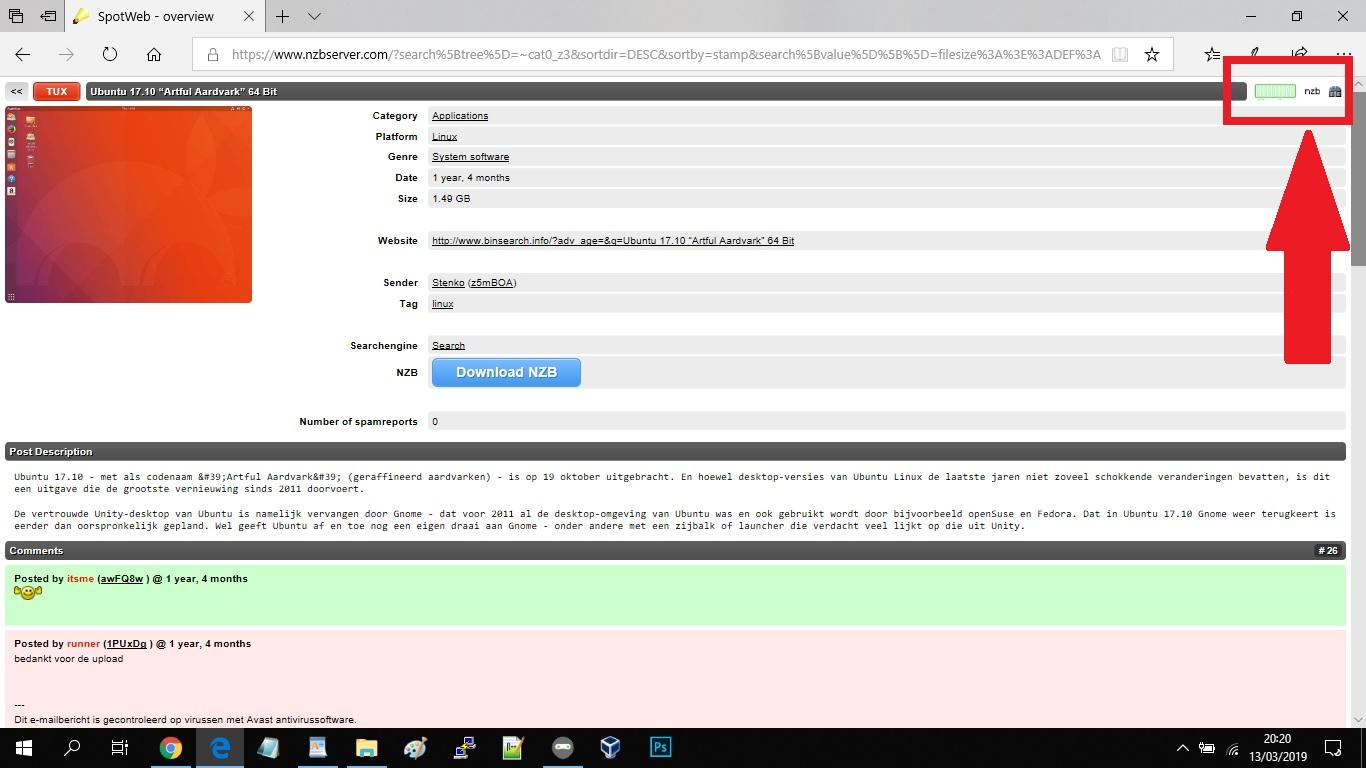
Task: Add page to favorites with star icon
Action: point(1152,54)
